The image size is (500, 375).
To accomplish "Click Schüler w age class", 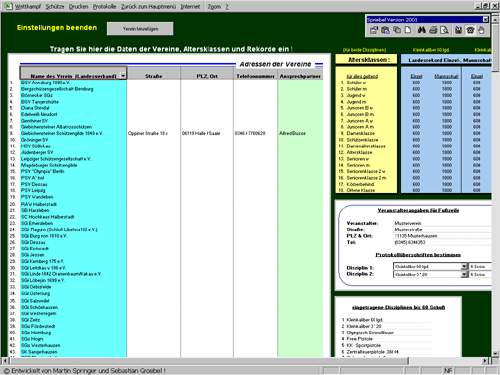I will (356, 83).
